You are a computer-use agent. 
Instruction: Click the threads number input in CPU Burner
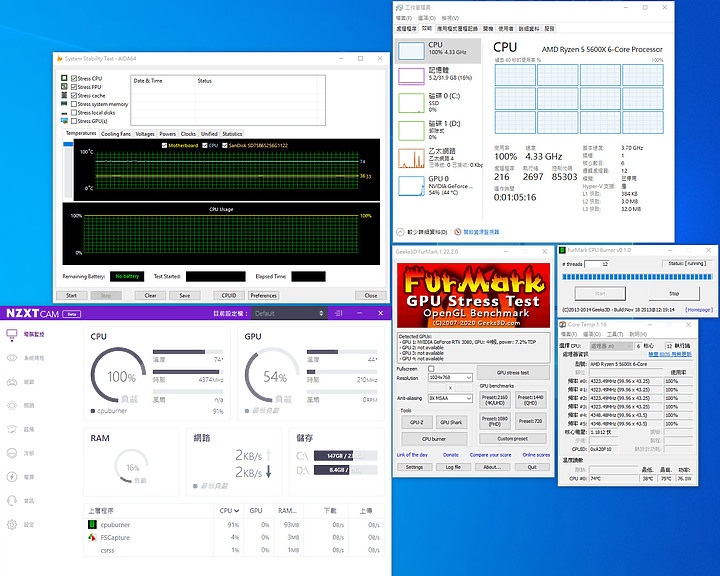[596, 264]
